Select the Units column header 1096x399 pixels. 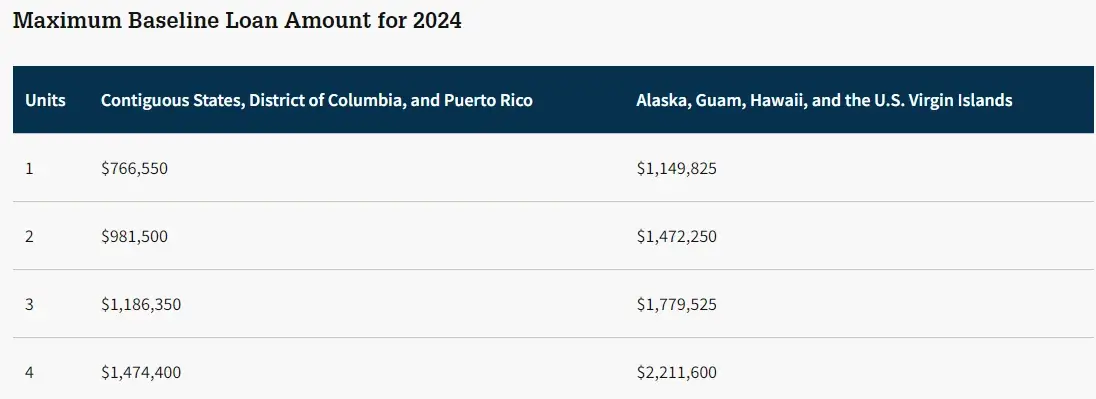click(x=45, y=100)
